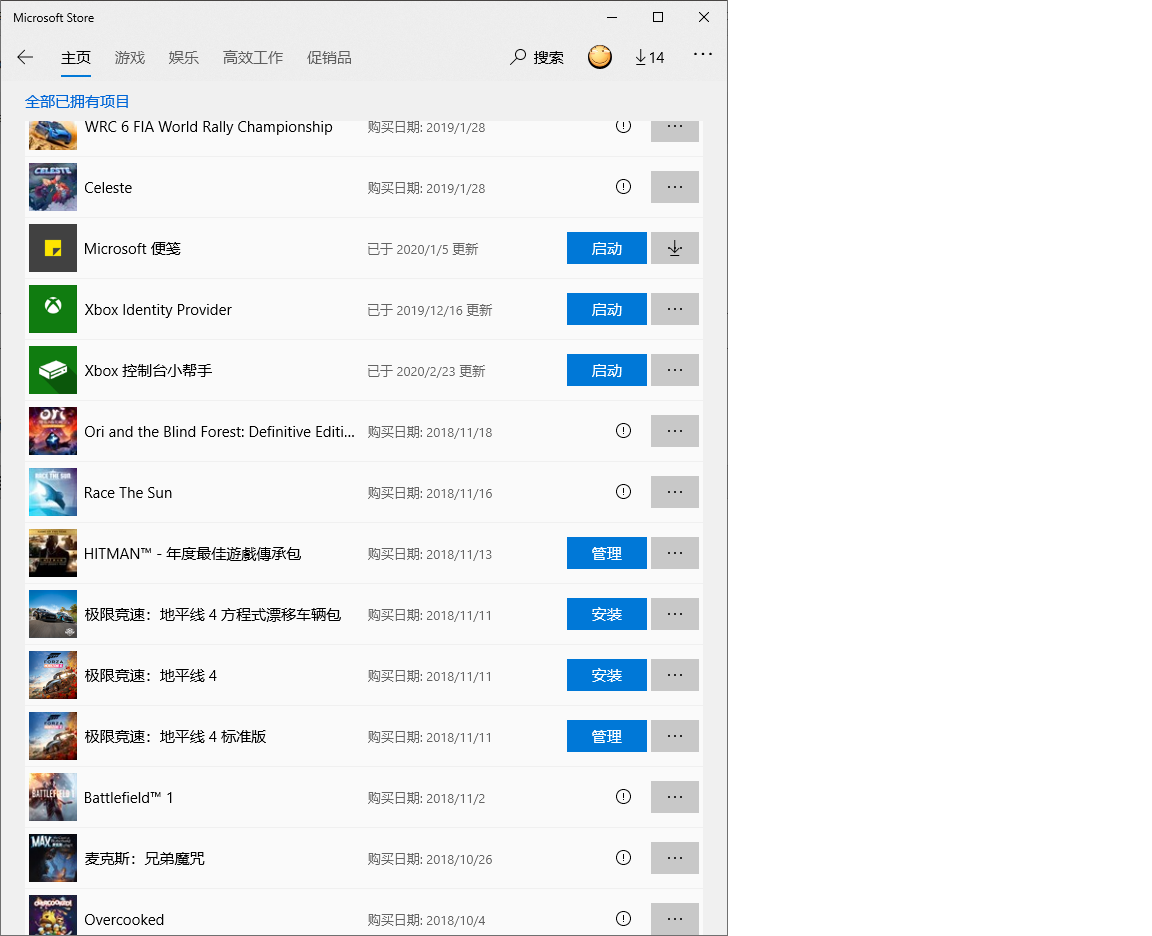Open more options for Xbox Identity Provider
1152x936 pixels.
[x=674, y=309]
